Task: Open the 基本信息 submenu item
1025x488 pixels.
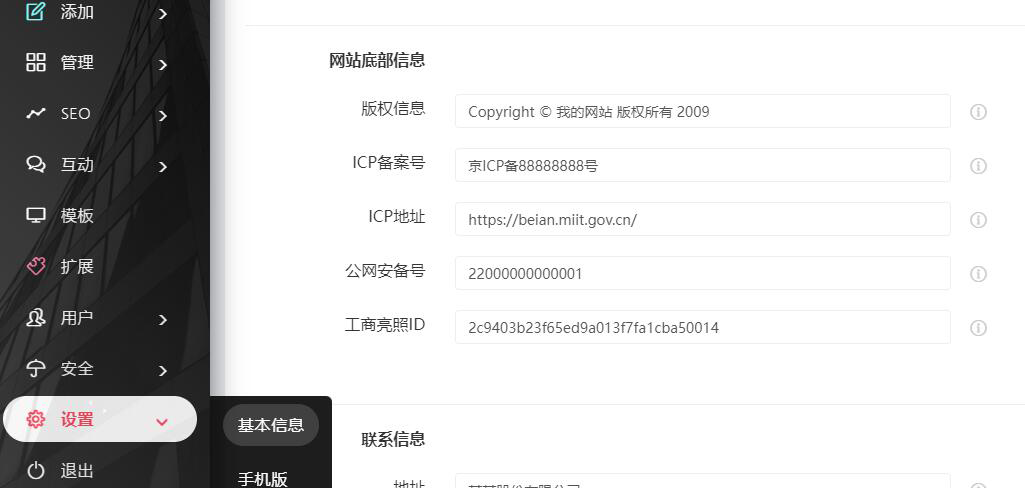Action: [270, 425]
